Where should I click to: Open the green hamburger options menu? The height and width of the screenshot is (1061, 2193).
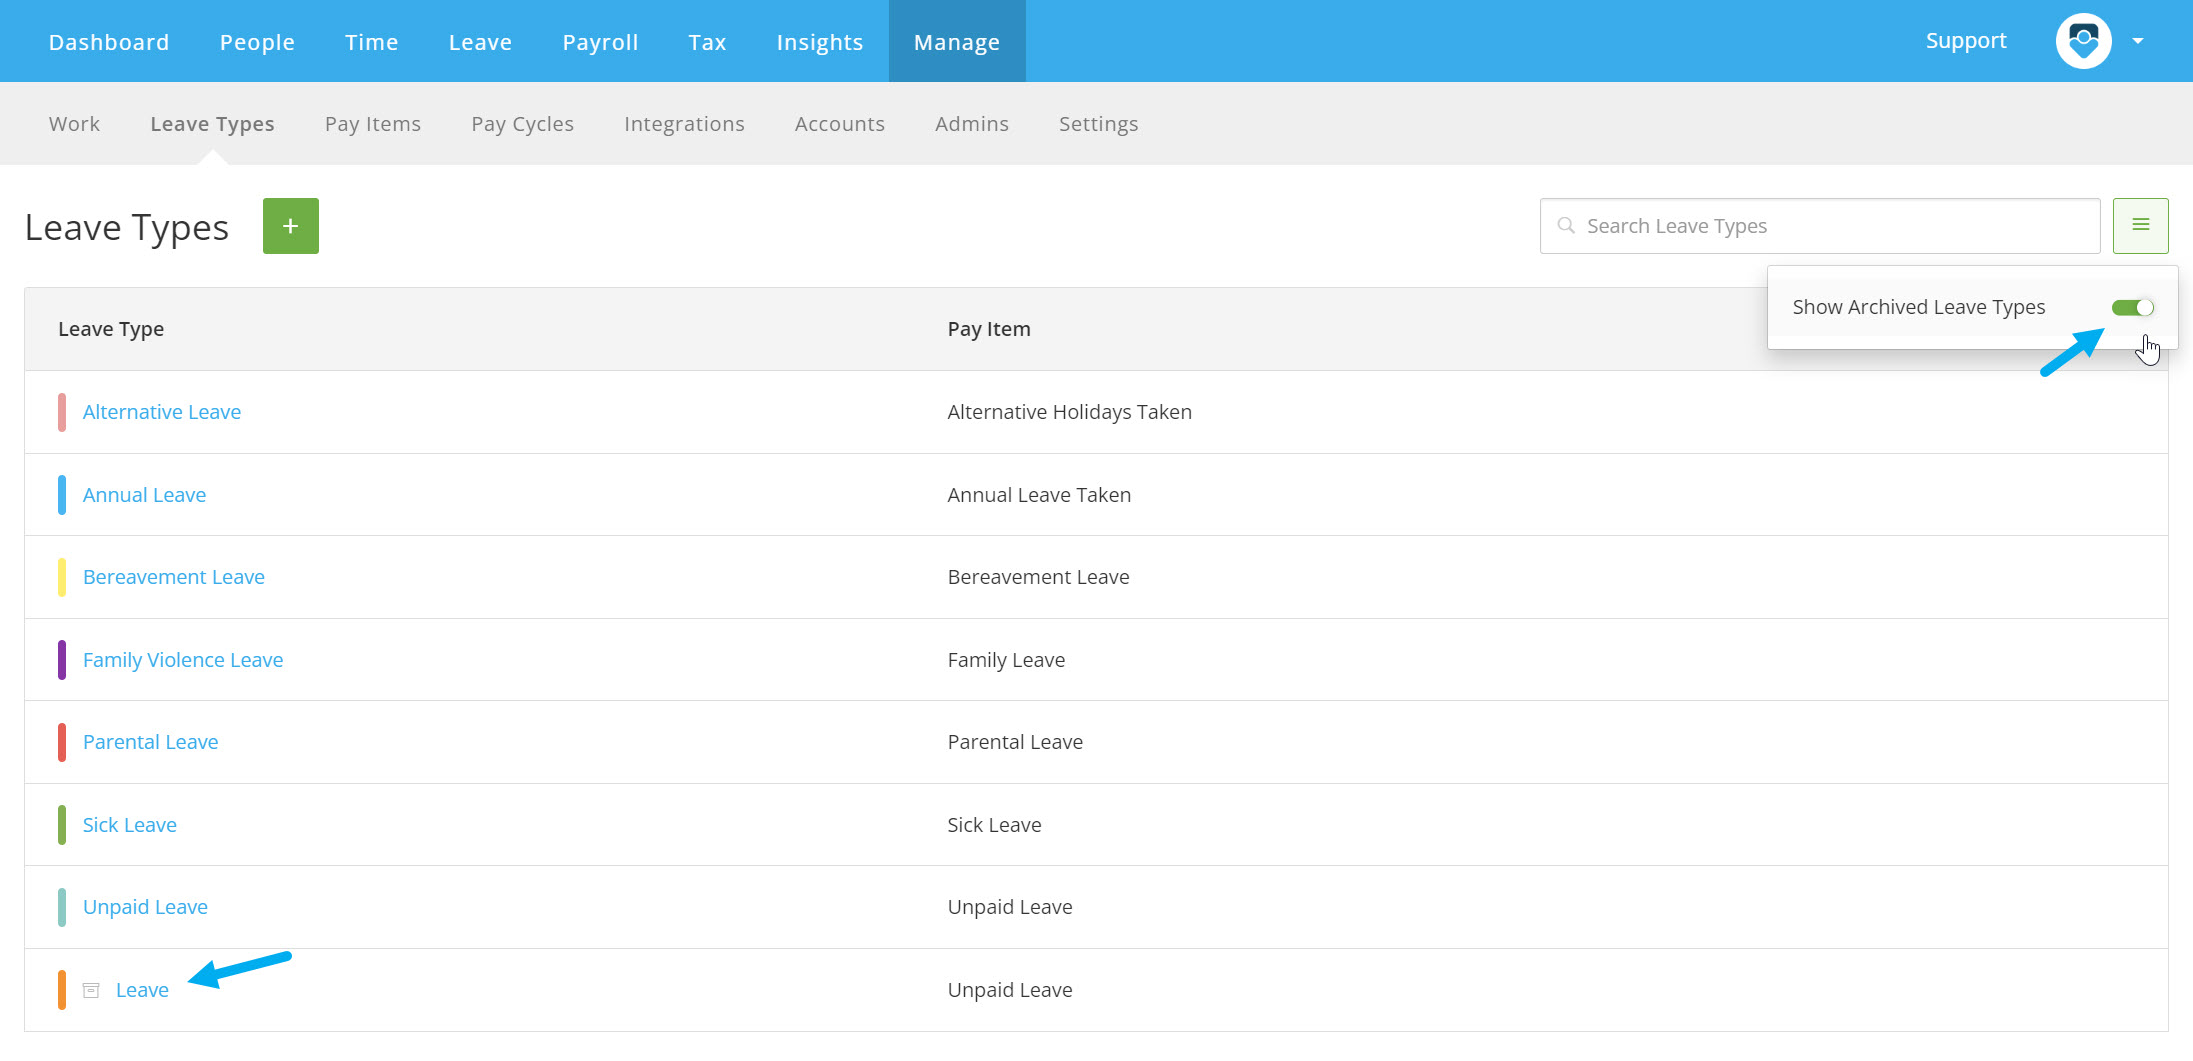click(2140, 226)
